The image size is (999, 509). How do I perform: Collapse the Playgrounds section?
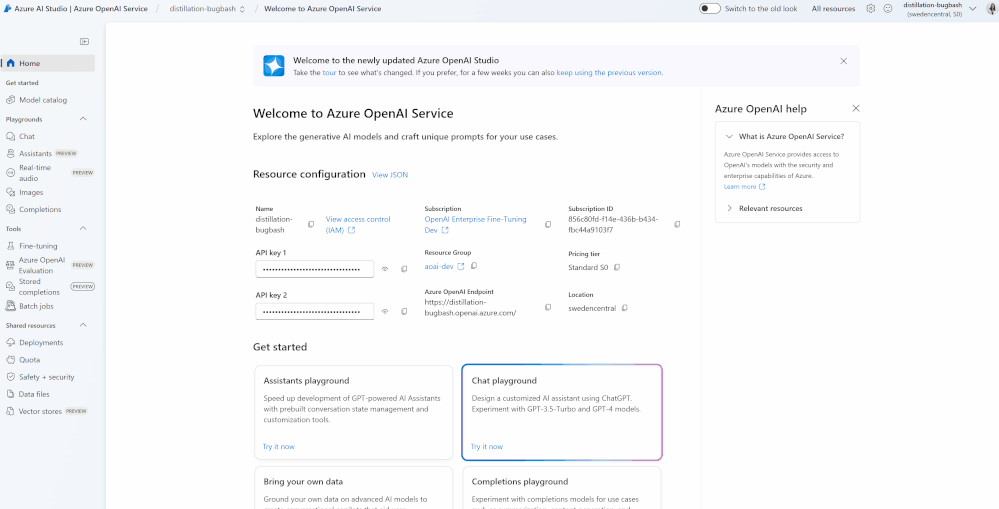83,119
